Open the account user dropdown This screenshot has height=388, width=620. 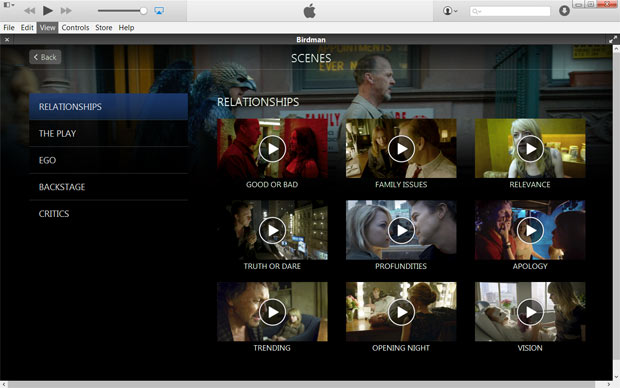point(450,11)
